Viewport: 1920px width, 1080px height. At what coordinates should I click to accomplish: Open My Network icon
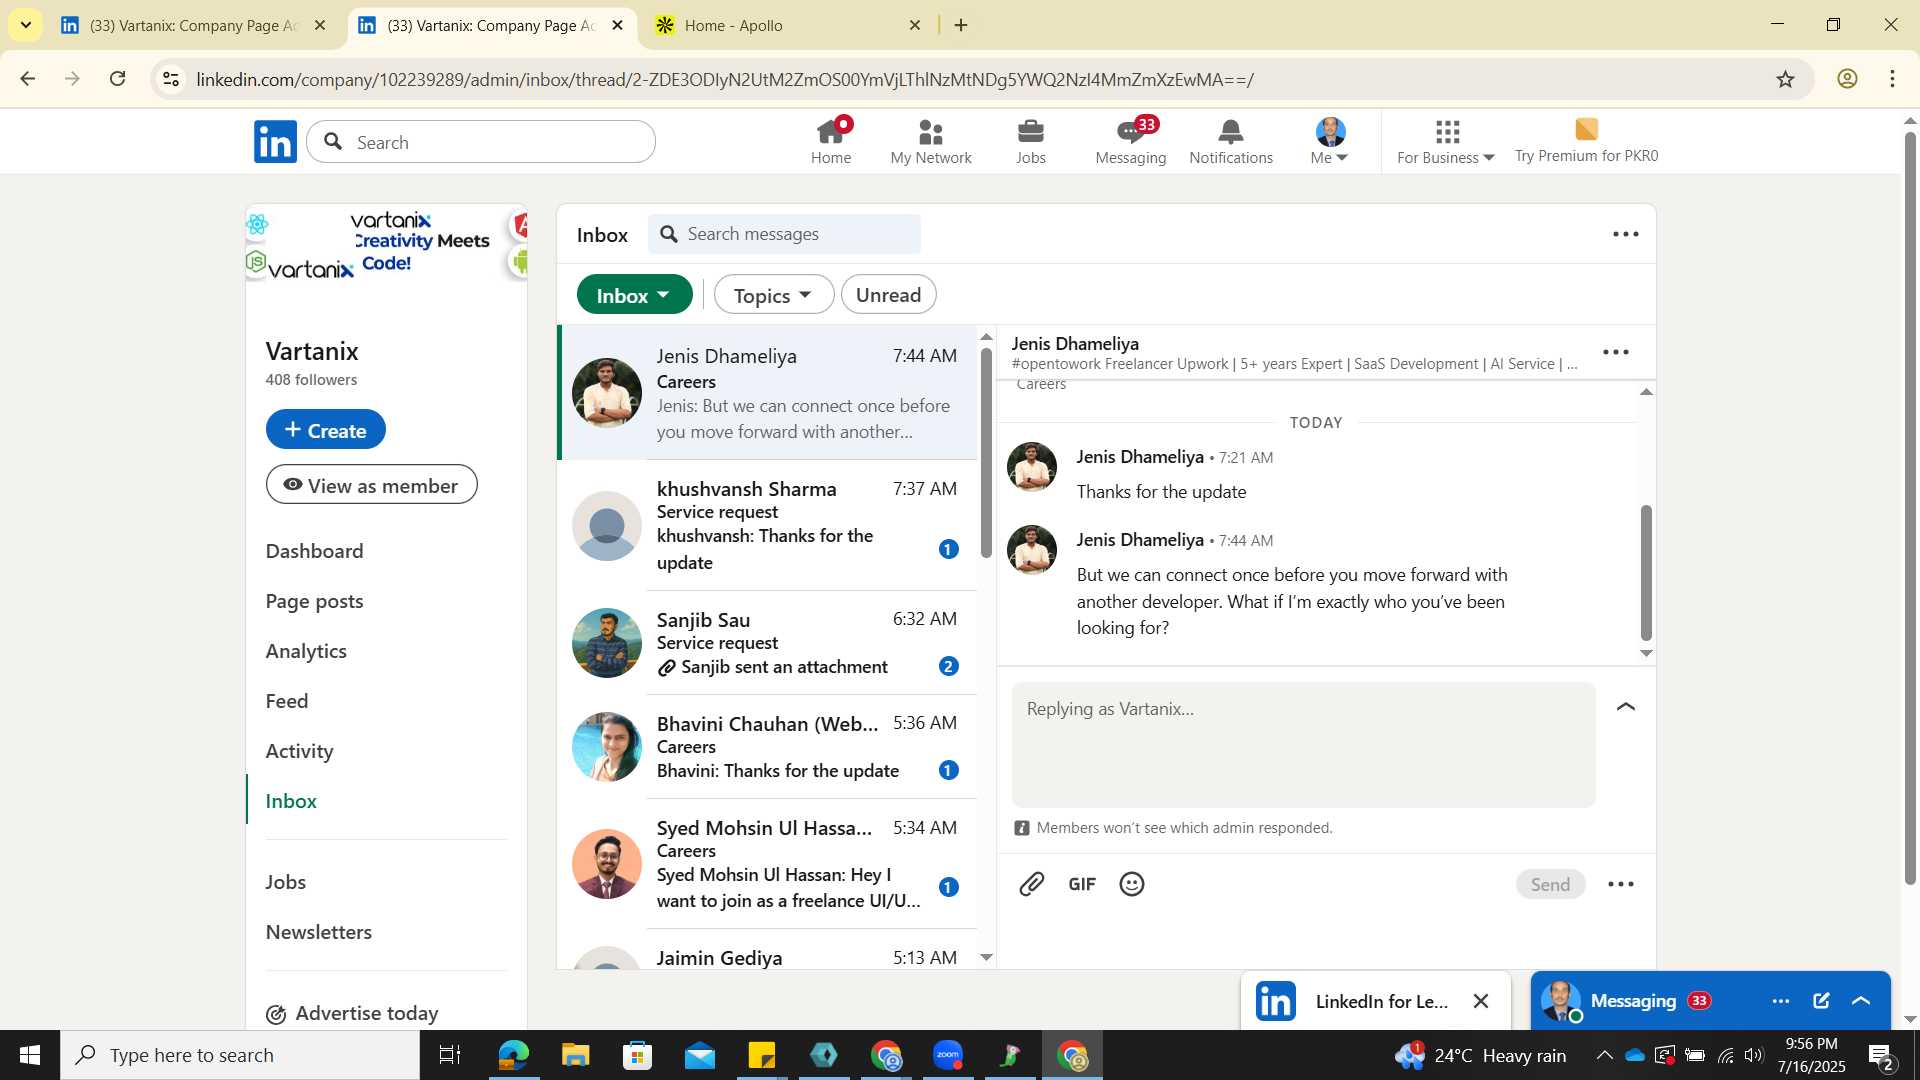pyautogui.click(x=930, y=142)
